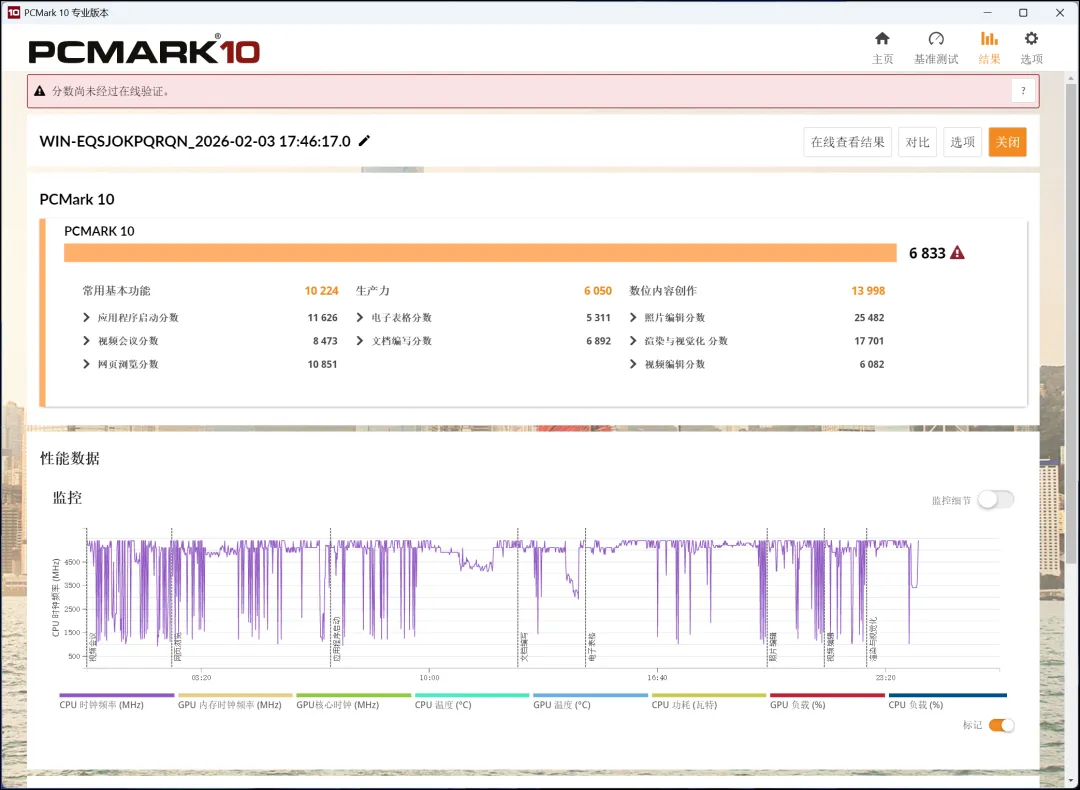Viewport: 1080px width, 790px height.
Task: Click the pencil icon to rename result
Action: coord(364,141)
